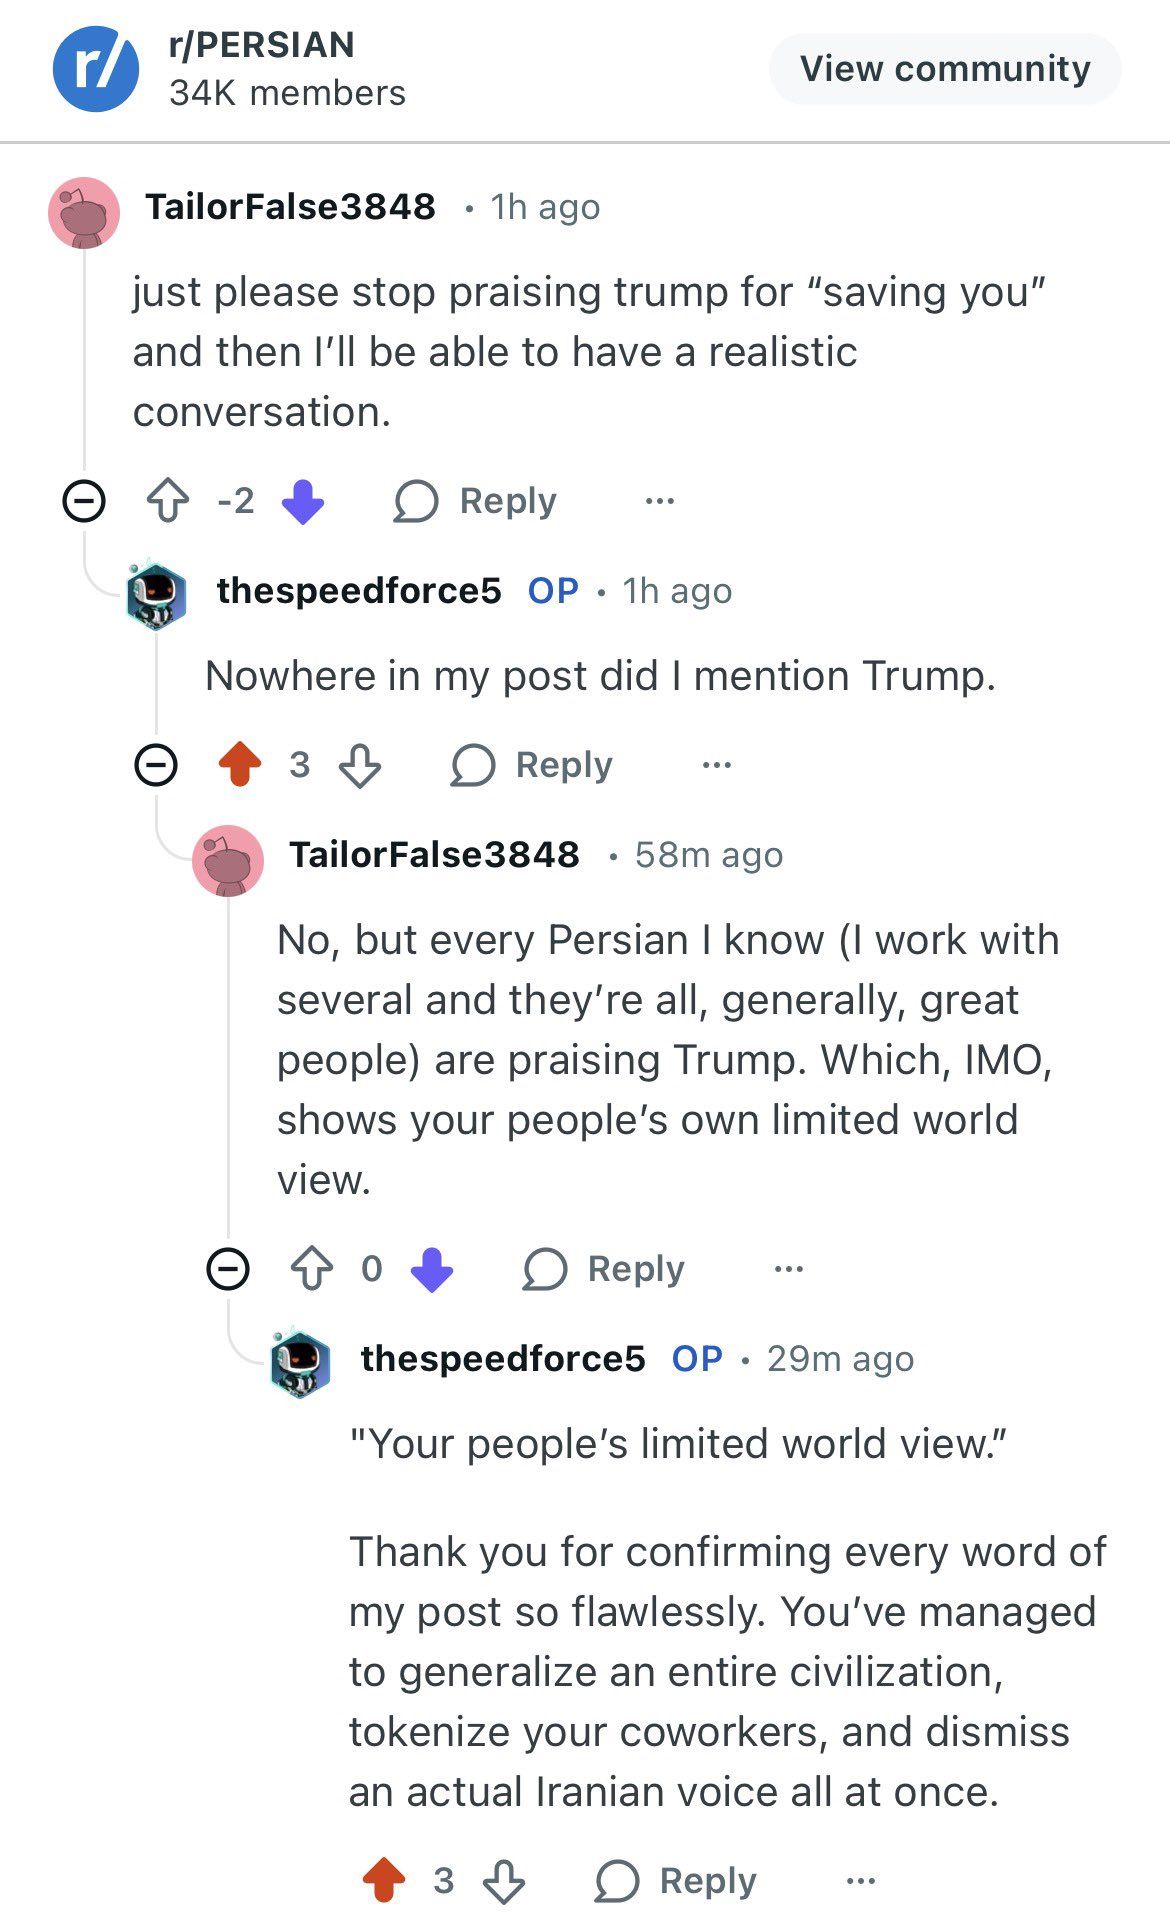
Task: Click the comment bubble icon under "mention Trump"
Action: (473, 766)
